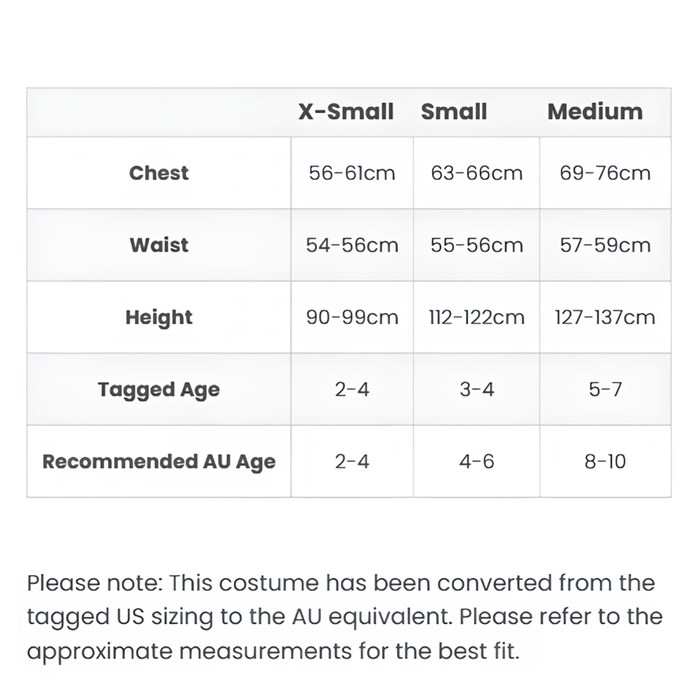Select the Tagged Age row label
The height and width of the screenshot is (700, 700).
click(x=159, y=390)
